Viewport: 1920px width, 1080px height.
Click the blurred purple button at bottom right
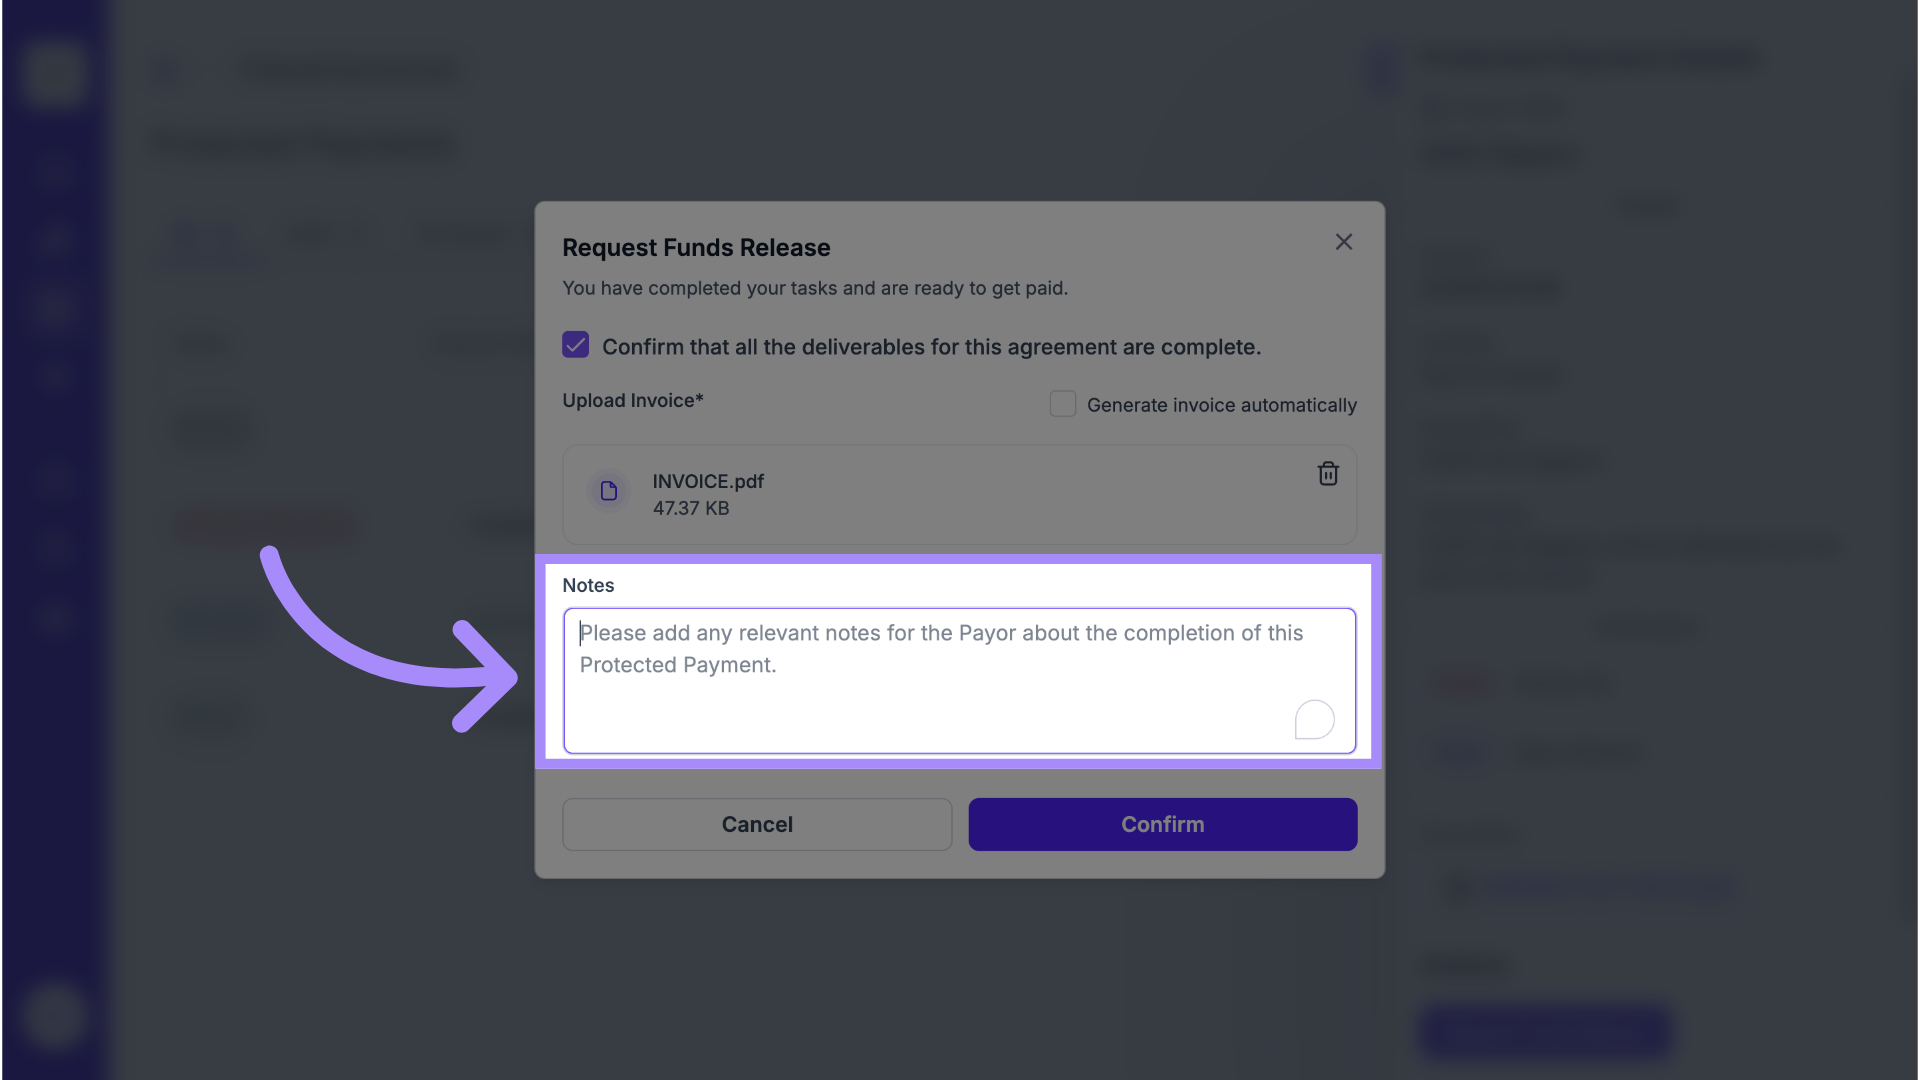(x=1545, y=1031)
